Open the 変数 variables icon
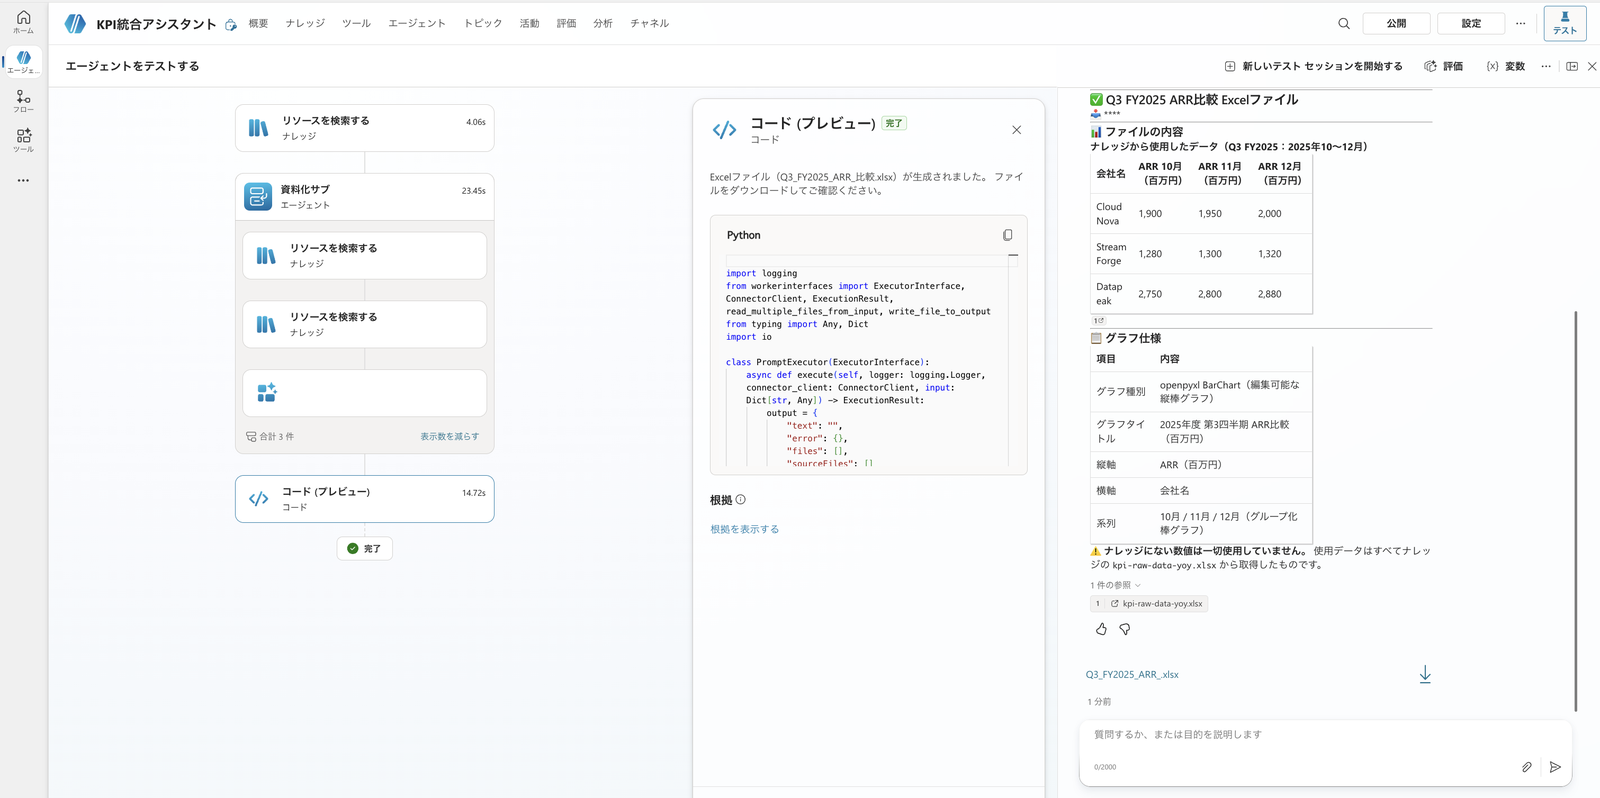 pos(1492,66)
